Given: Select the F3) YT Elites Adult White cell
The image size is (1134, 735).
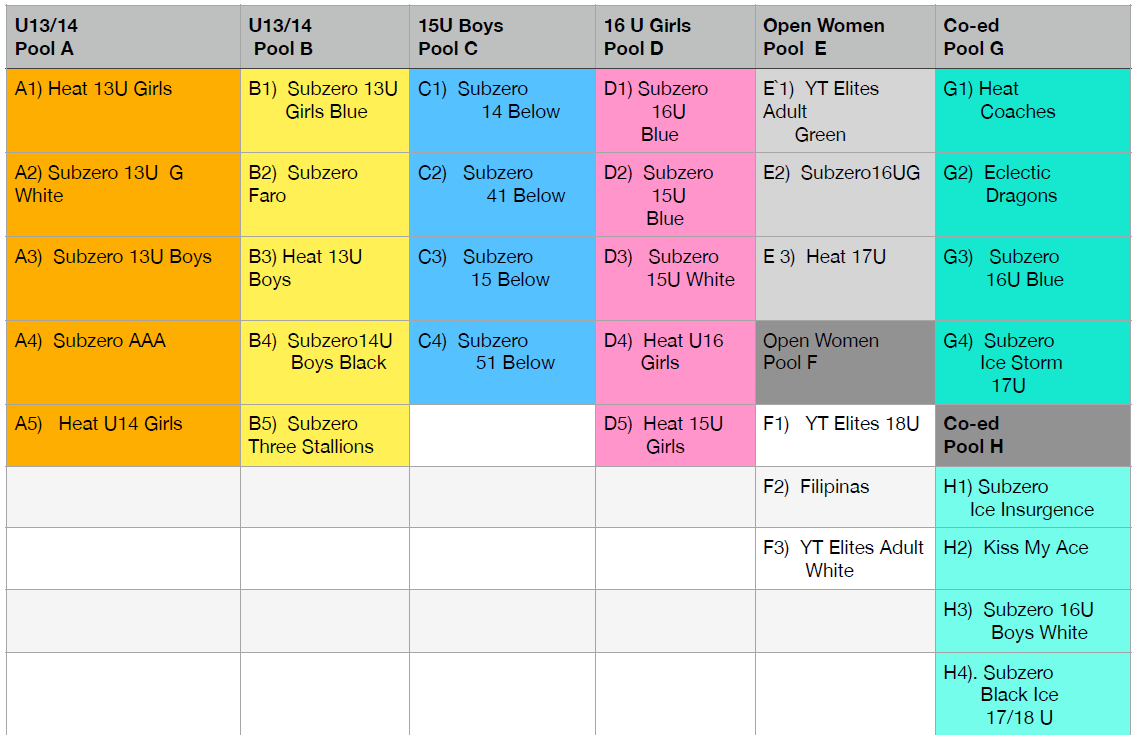Looking at the screenshot, I should (845, 559).
